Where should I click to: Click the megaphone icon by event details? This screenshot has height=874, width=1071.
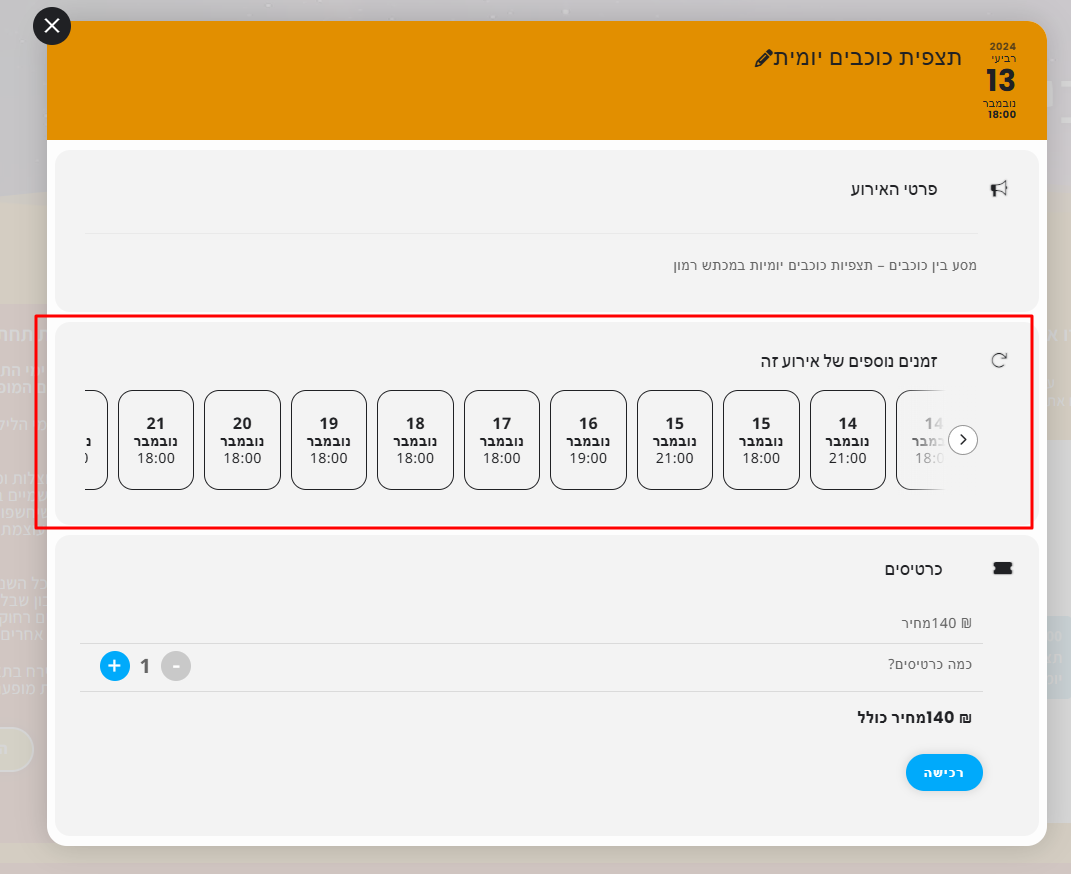999,189
